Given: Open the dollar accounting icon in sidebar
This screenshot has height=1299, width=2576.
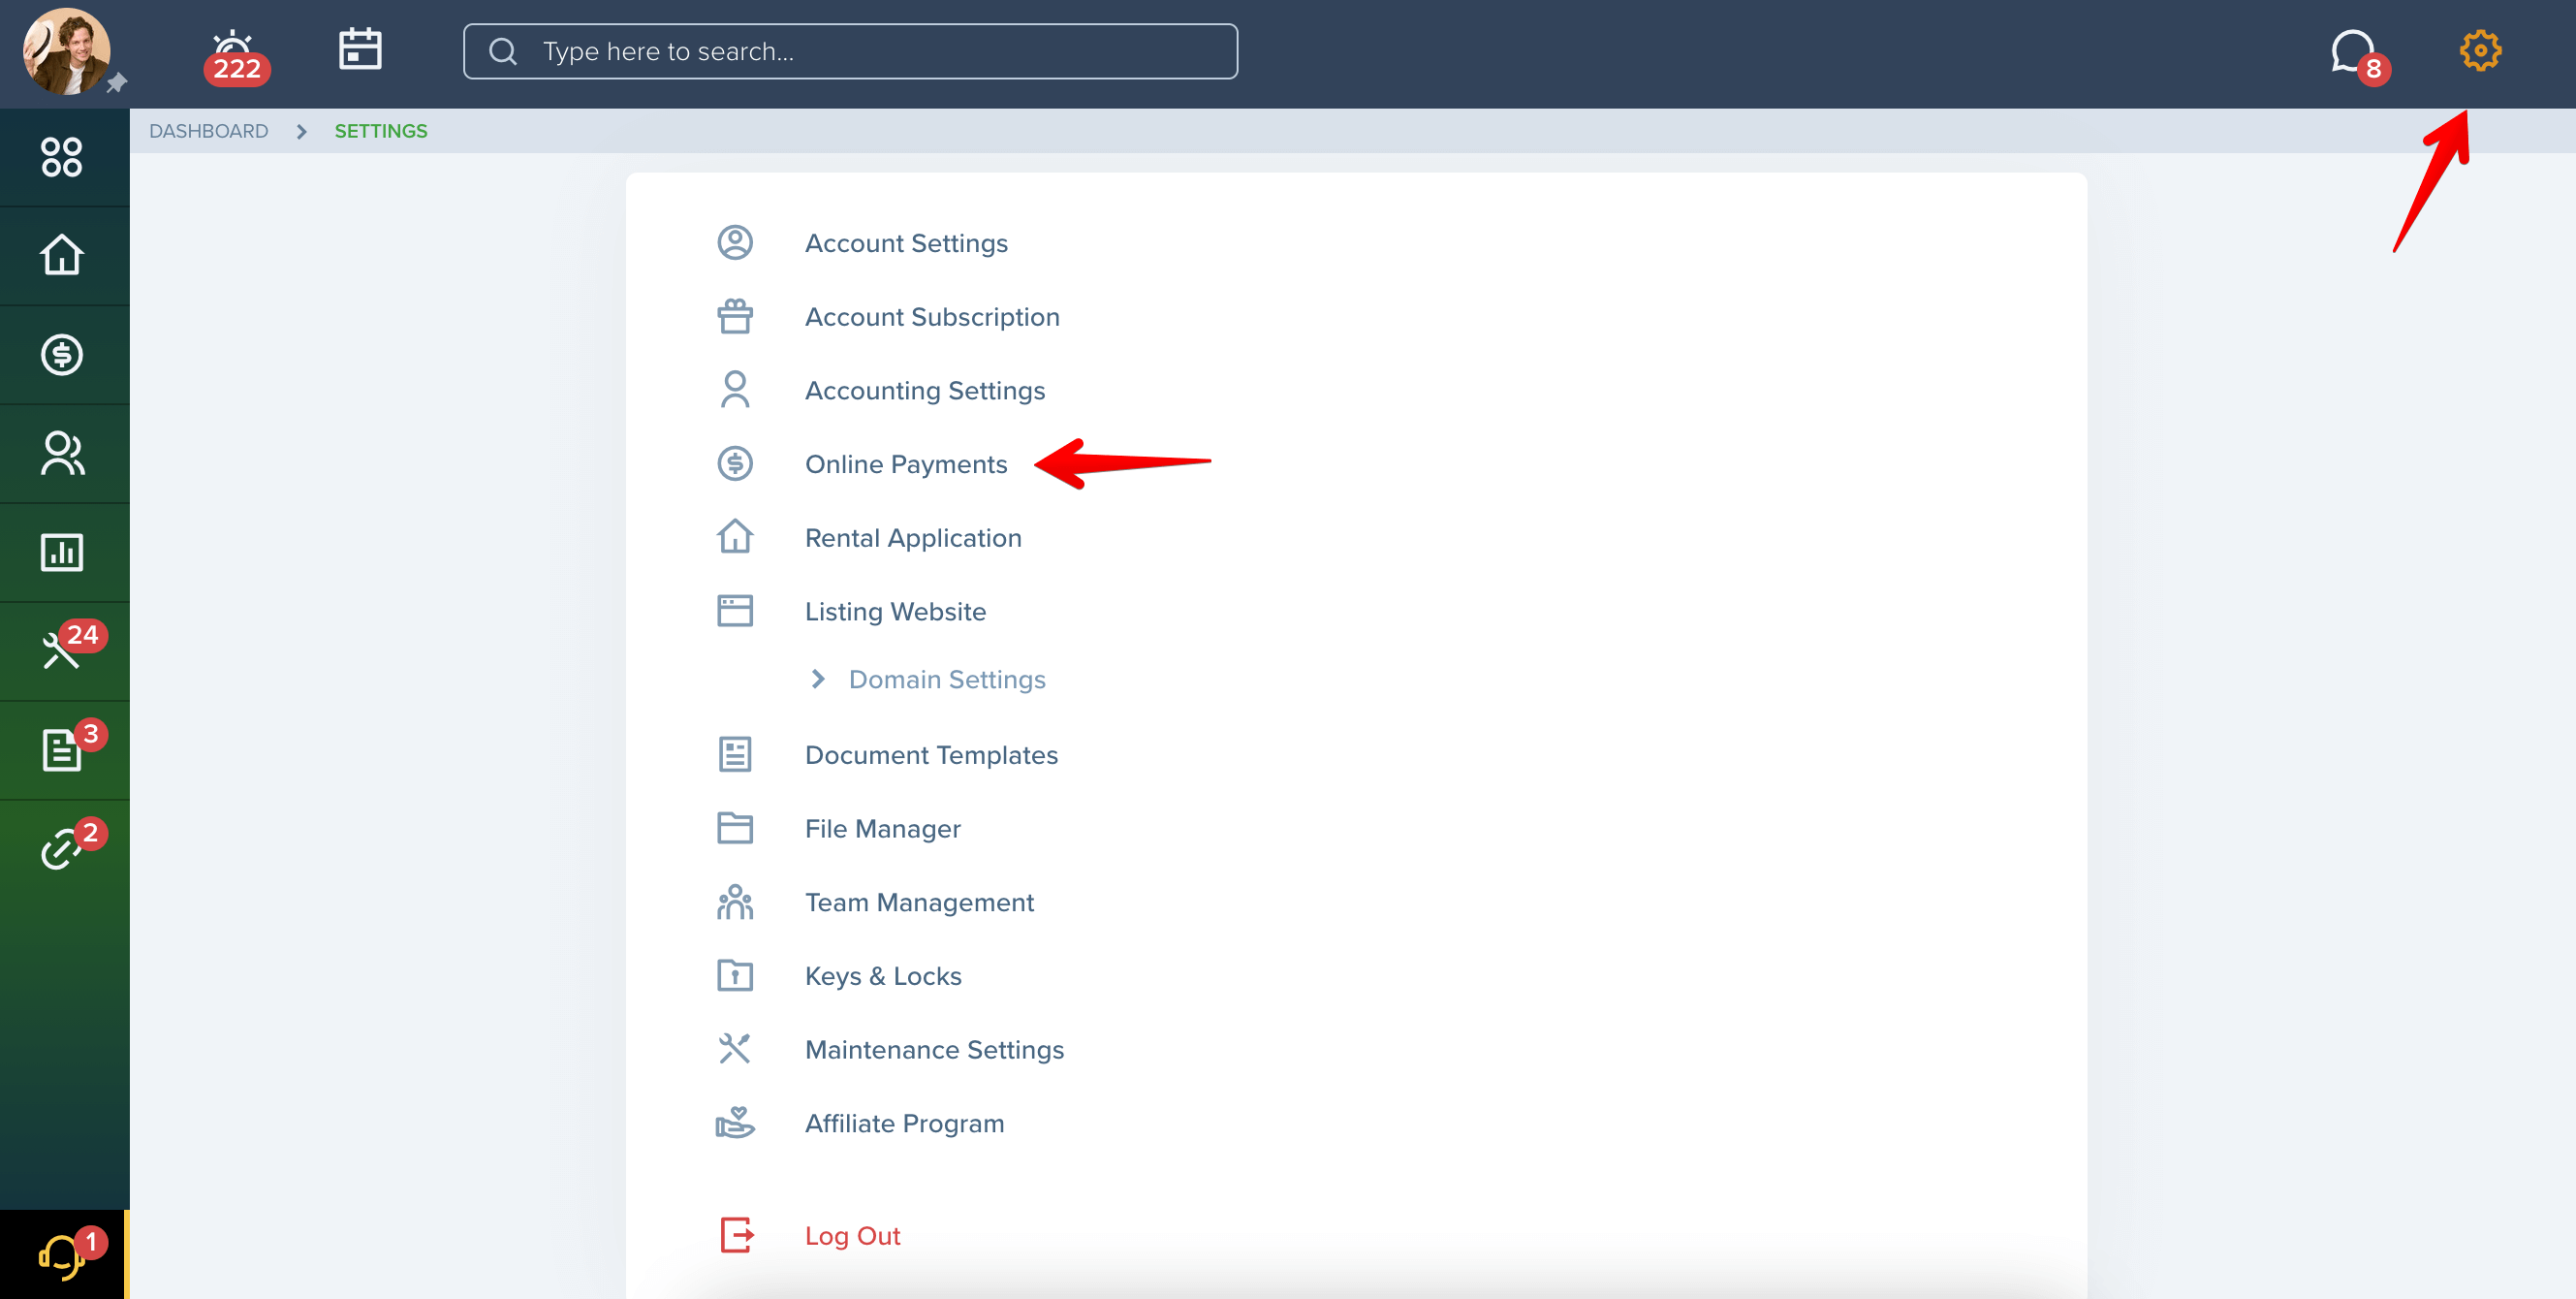Looking at the screenshot, I should (x=62, y=354).
